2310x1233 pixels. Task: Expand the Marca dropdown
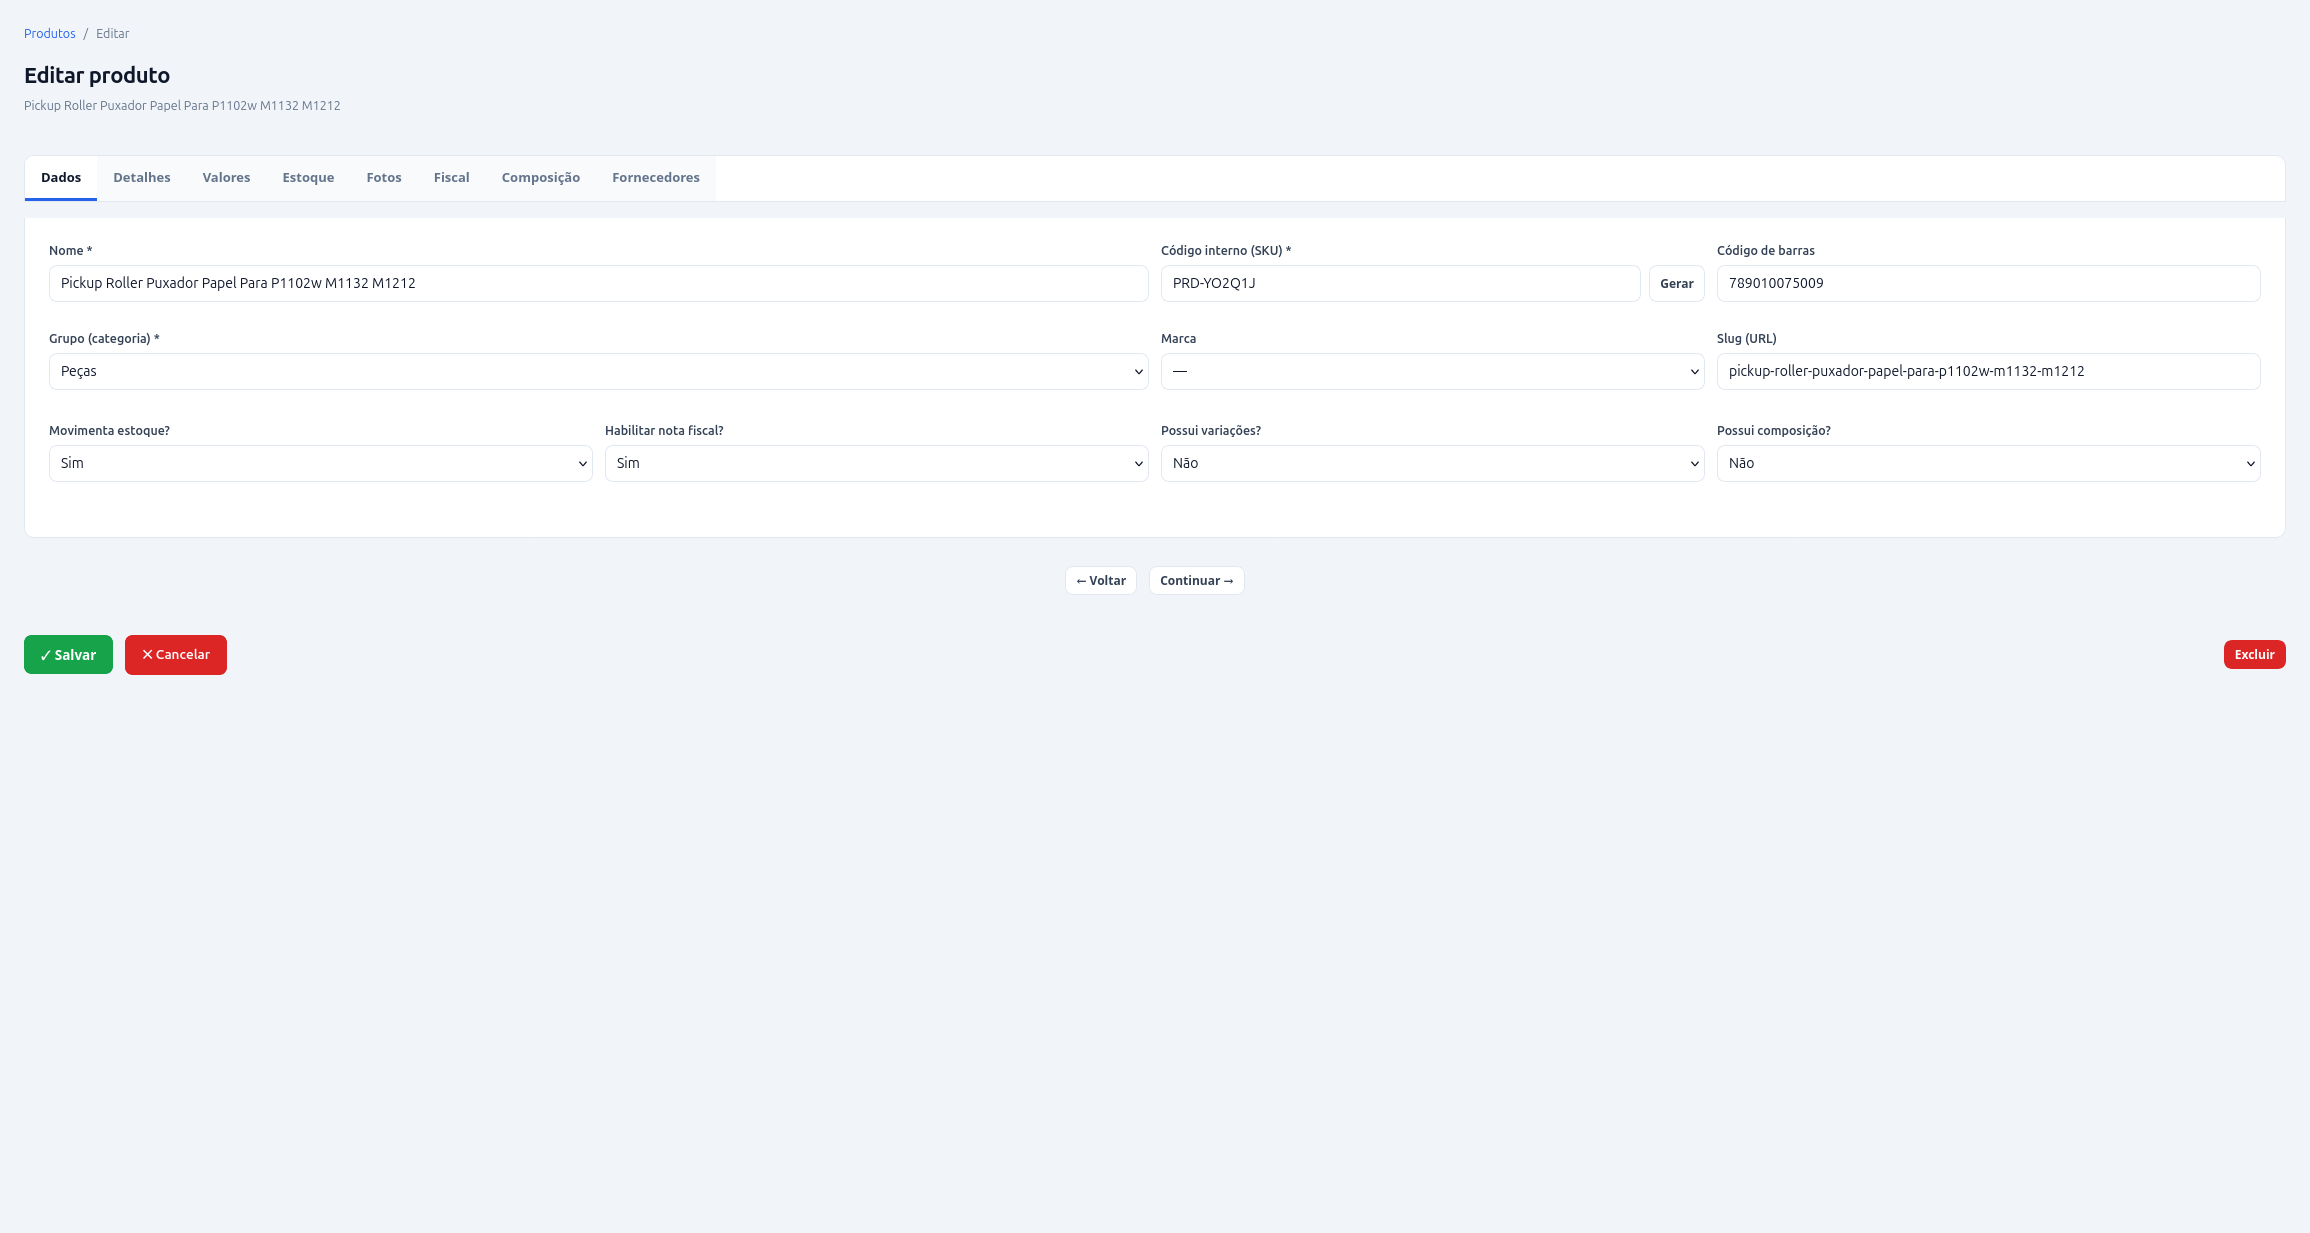(1432, 371)
